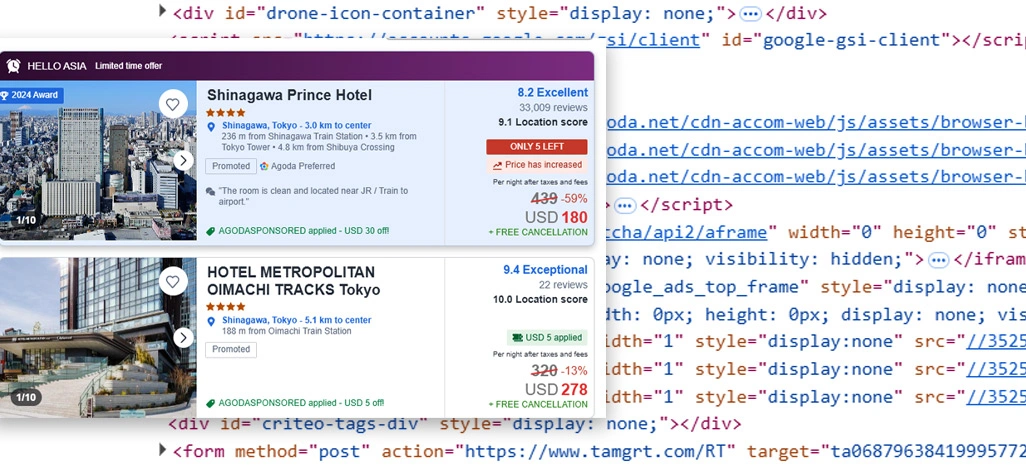Viewport: 1026px width, 466px height.
Task: Click the map pin beside Shinagawa 5.1 km
Action: (x=211, y=321)
